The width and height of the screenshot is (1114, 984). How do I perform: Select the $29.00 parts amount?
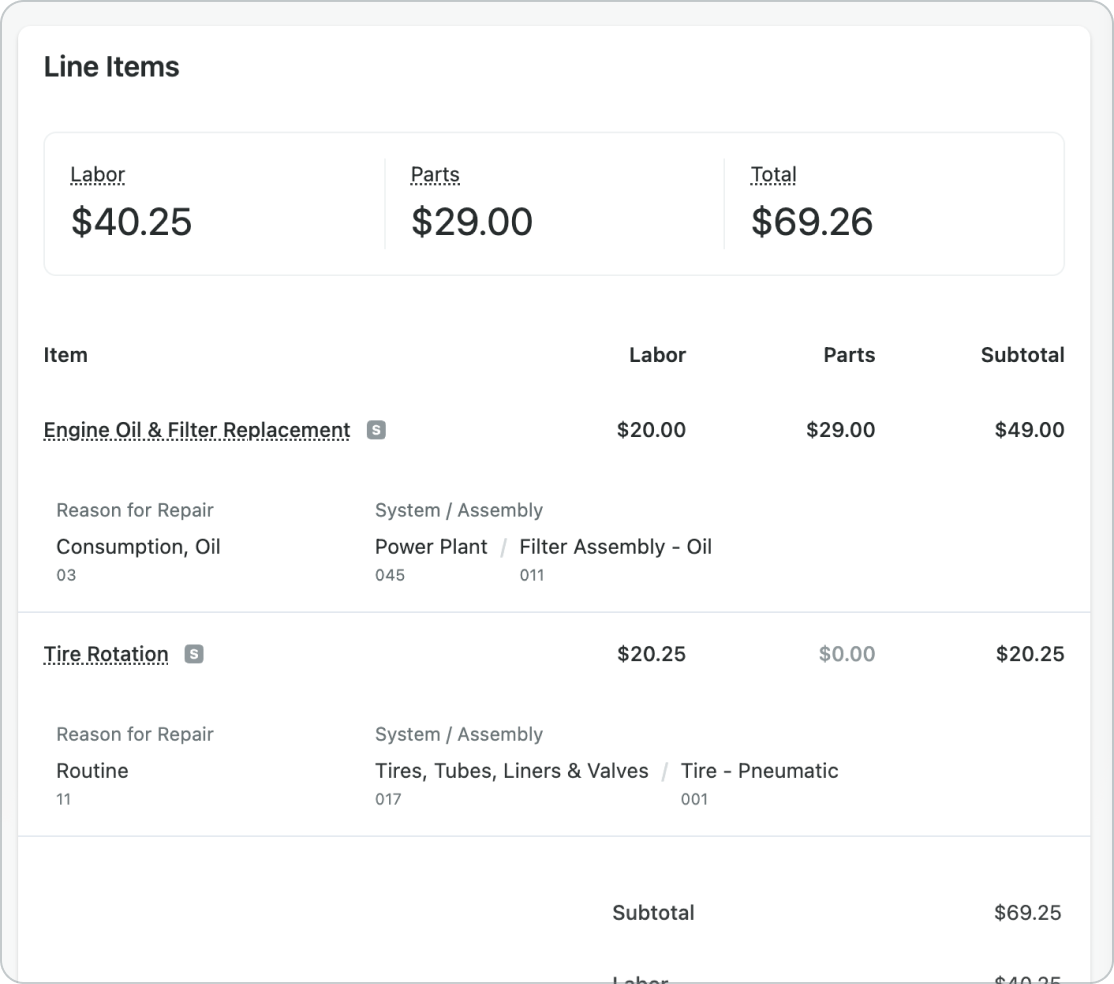click(472, 222)
